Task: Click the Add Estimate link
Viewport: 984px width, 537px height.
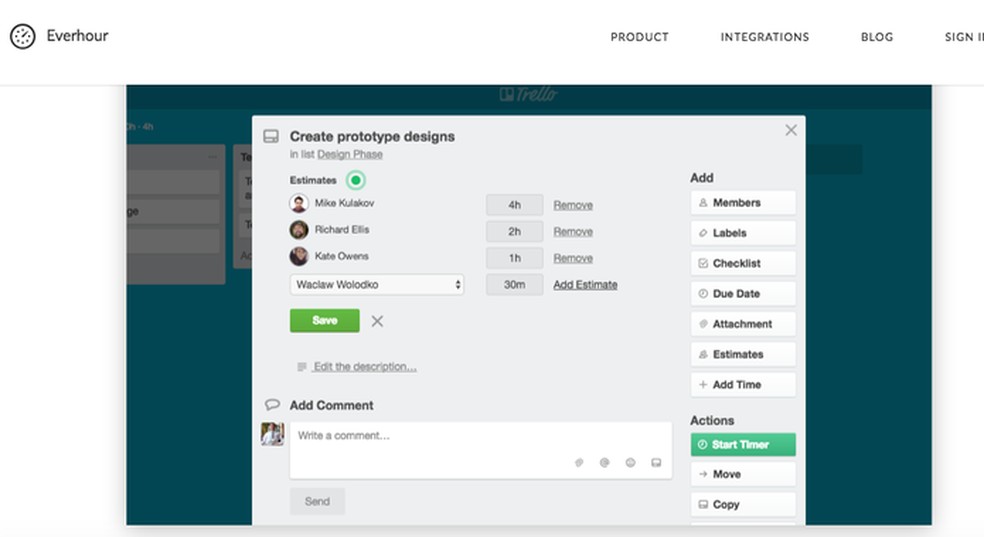Action: coord(585,285)
